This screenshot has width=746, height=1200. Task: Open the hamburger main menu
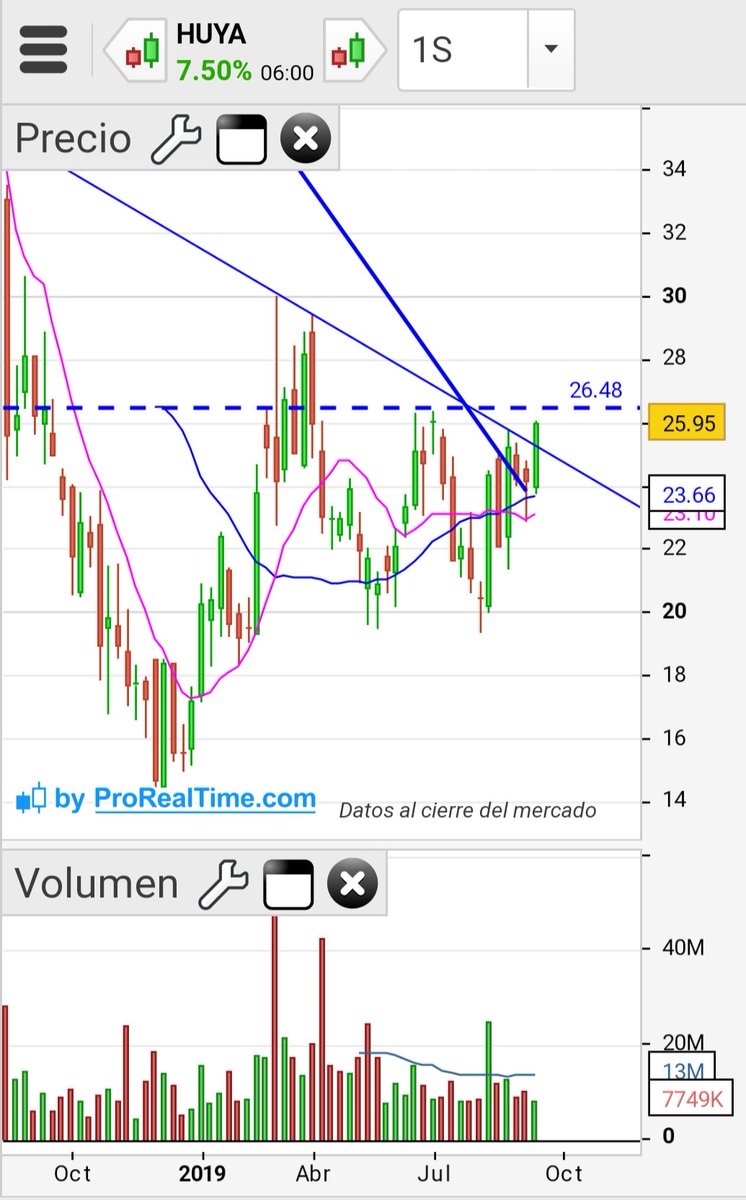[44, 48]
